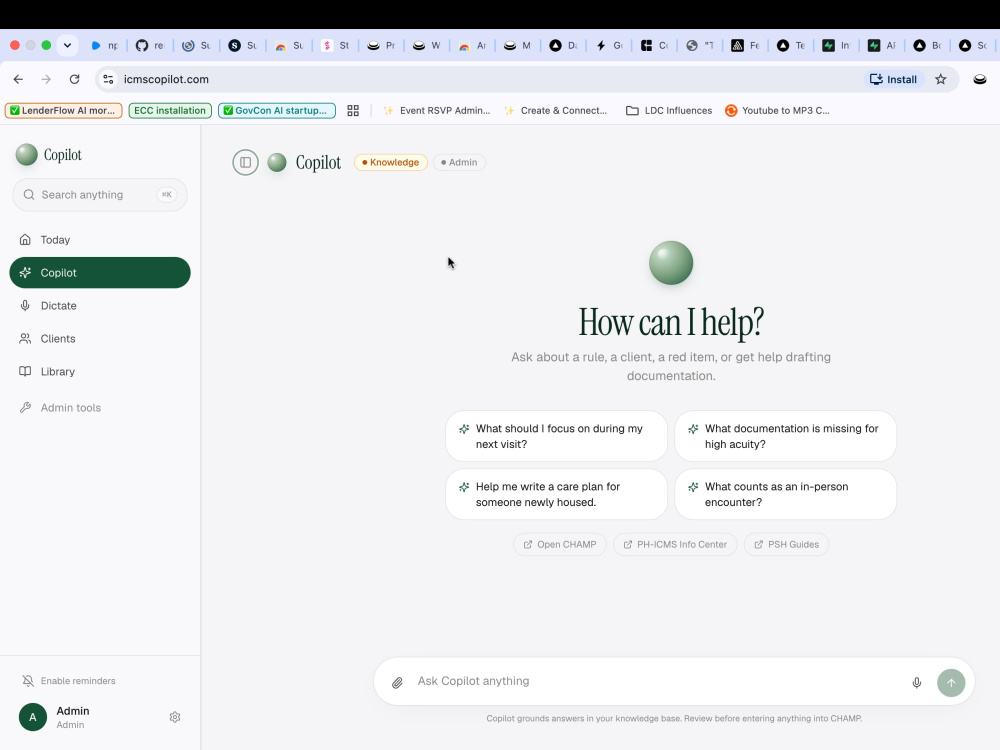Image resolution: width=1000 pixels, height=750 pixels.
Task: Choose 'What should I focus on' suggestion
Action: (556, 436)
